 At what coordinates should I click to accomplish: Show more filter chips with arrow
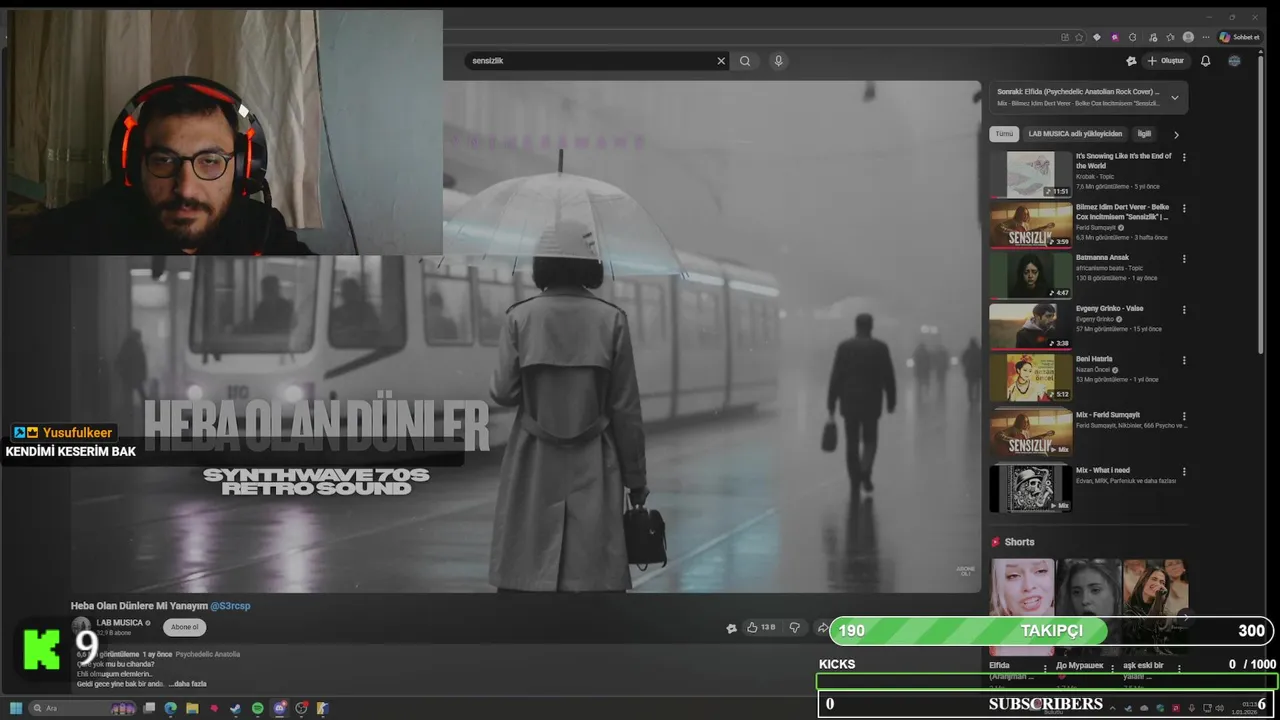point(1176,134)
